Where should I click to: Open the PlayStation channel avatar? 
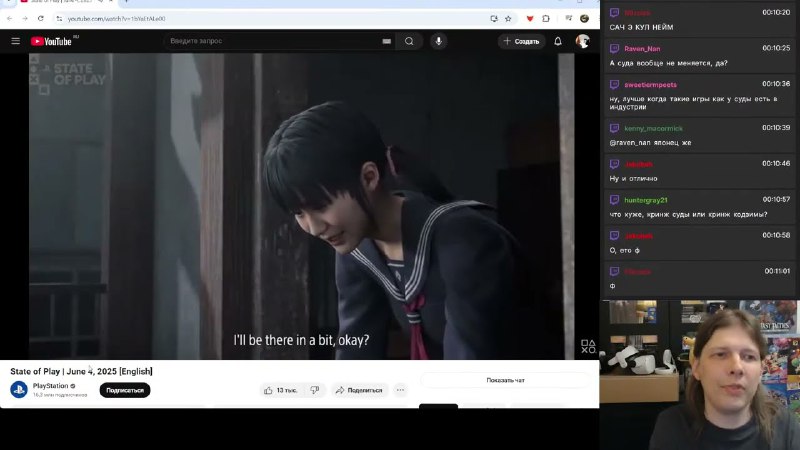(19, 390)
